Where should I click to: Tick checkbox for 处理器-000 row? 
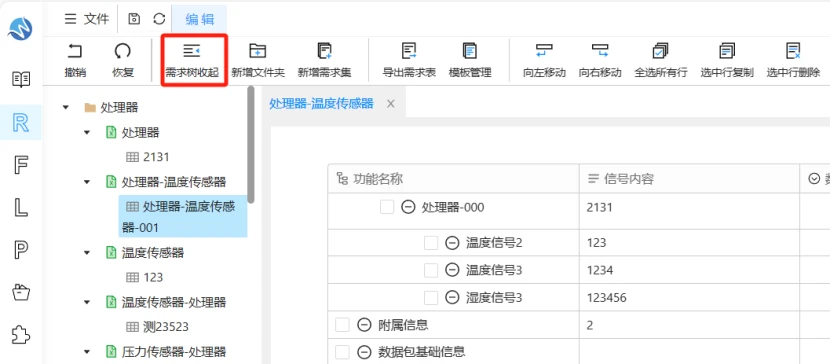point(387,207)
